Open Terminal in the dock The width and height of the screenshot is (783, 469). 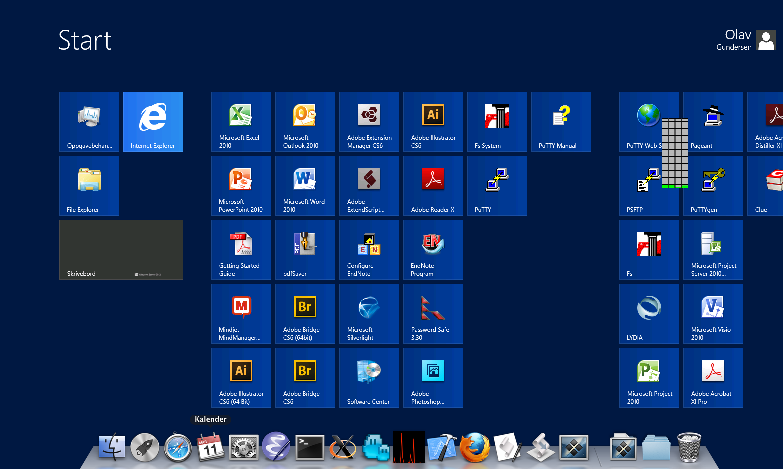click(x=310, y=447)
